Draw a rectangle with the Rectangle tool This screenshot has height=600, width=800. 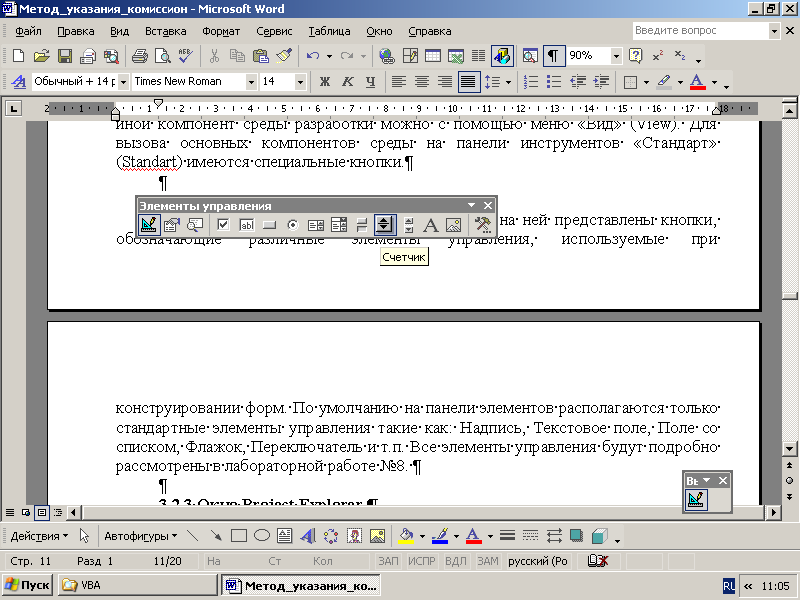(x=238, y=536)
